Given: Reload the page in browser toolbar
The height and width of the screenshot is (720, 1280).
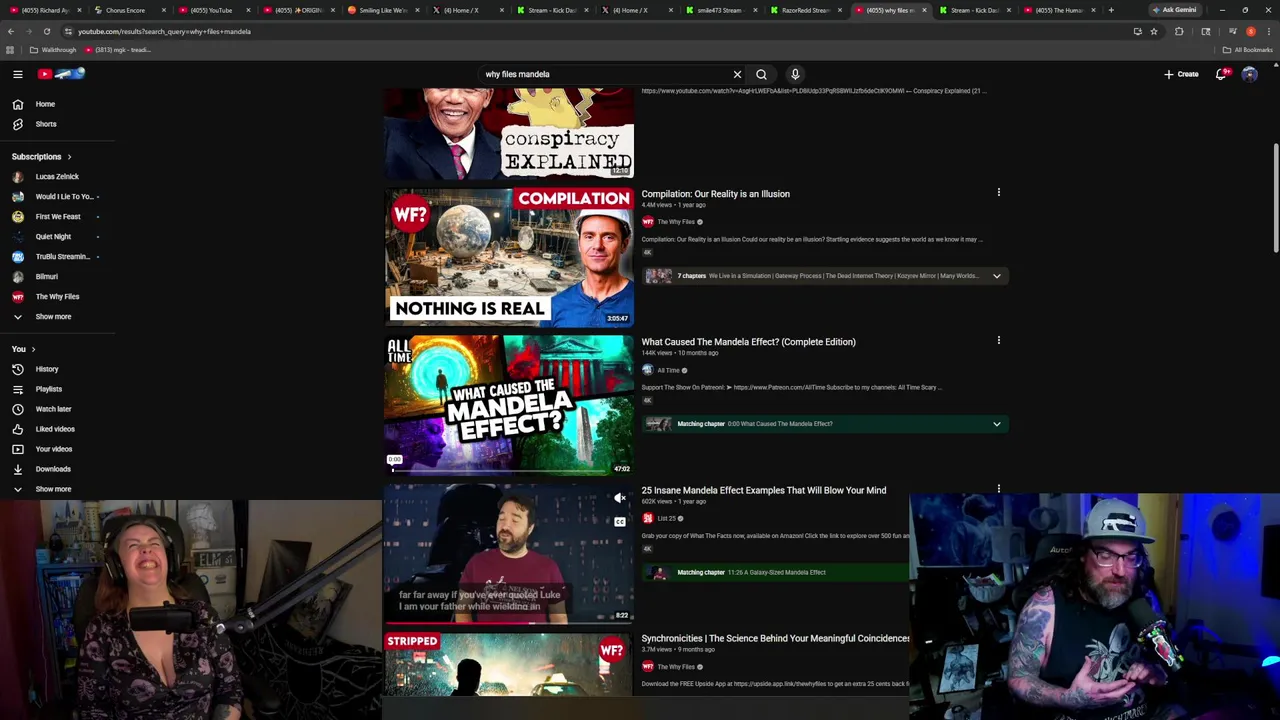Looking at the screenshot, I should click(x=46, y=31).
